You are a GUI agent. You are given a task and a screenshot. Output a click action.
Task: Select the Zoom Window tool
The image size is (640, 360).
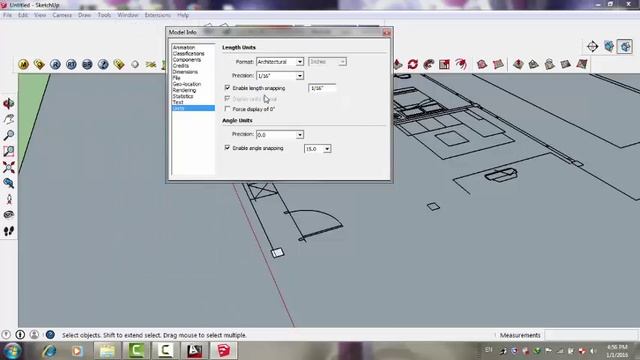coord(9,151)
